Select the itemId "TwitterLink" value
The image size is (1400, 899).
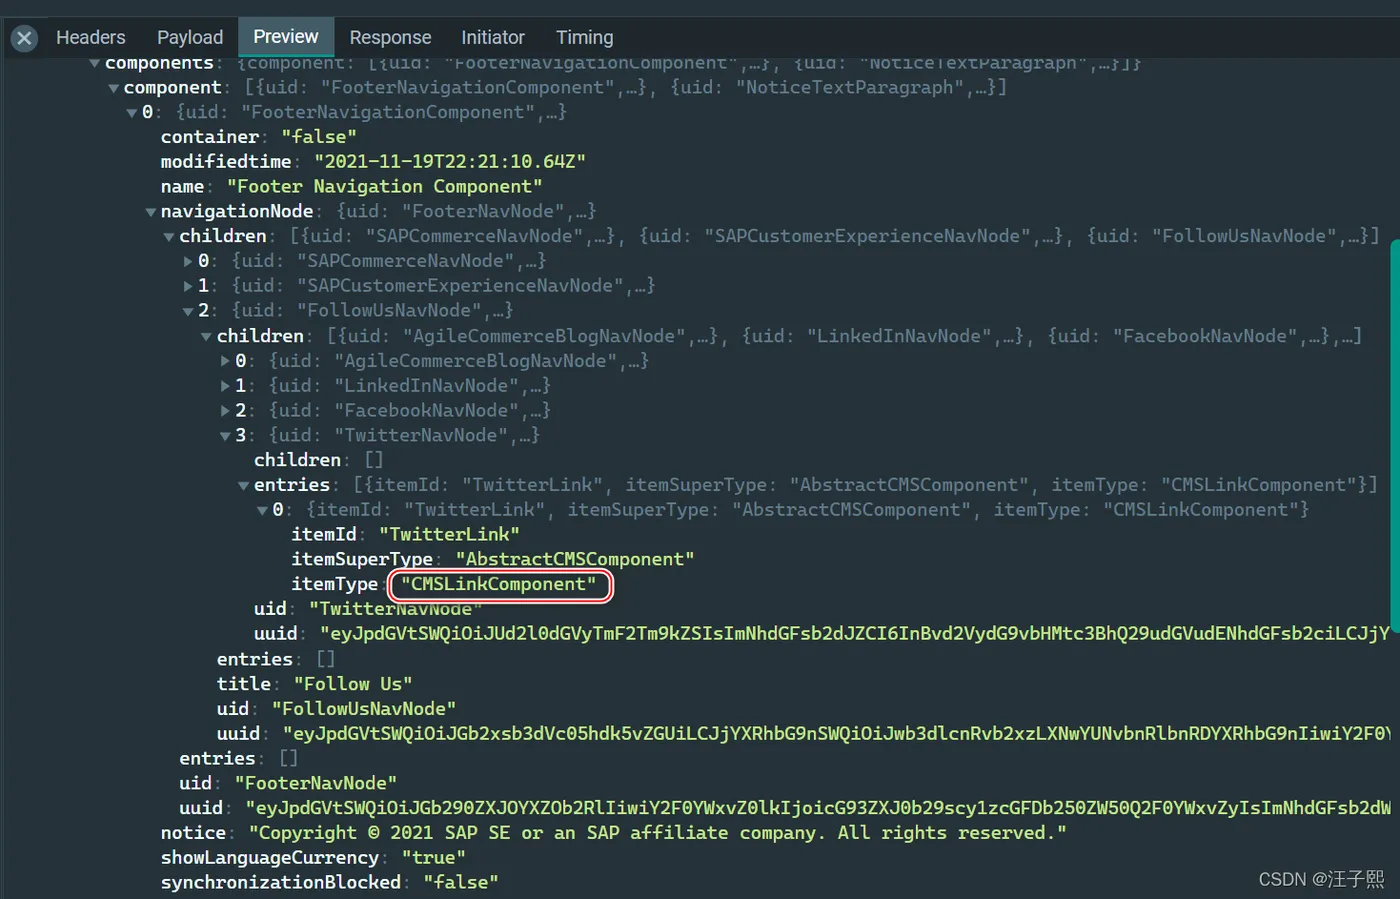point(449,534)
